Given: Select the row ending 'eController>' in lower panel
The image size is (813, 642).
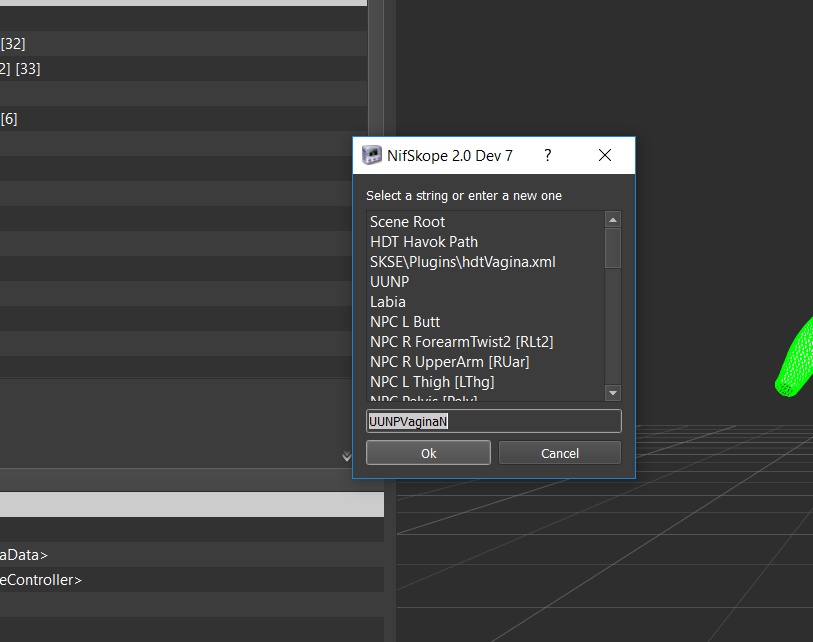Looking at the screenshot, I should (x=192, y=579).
